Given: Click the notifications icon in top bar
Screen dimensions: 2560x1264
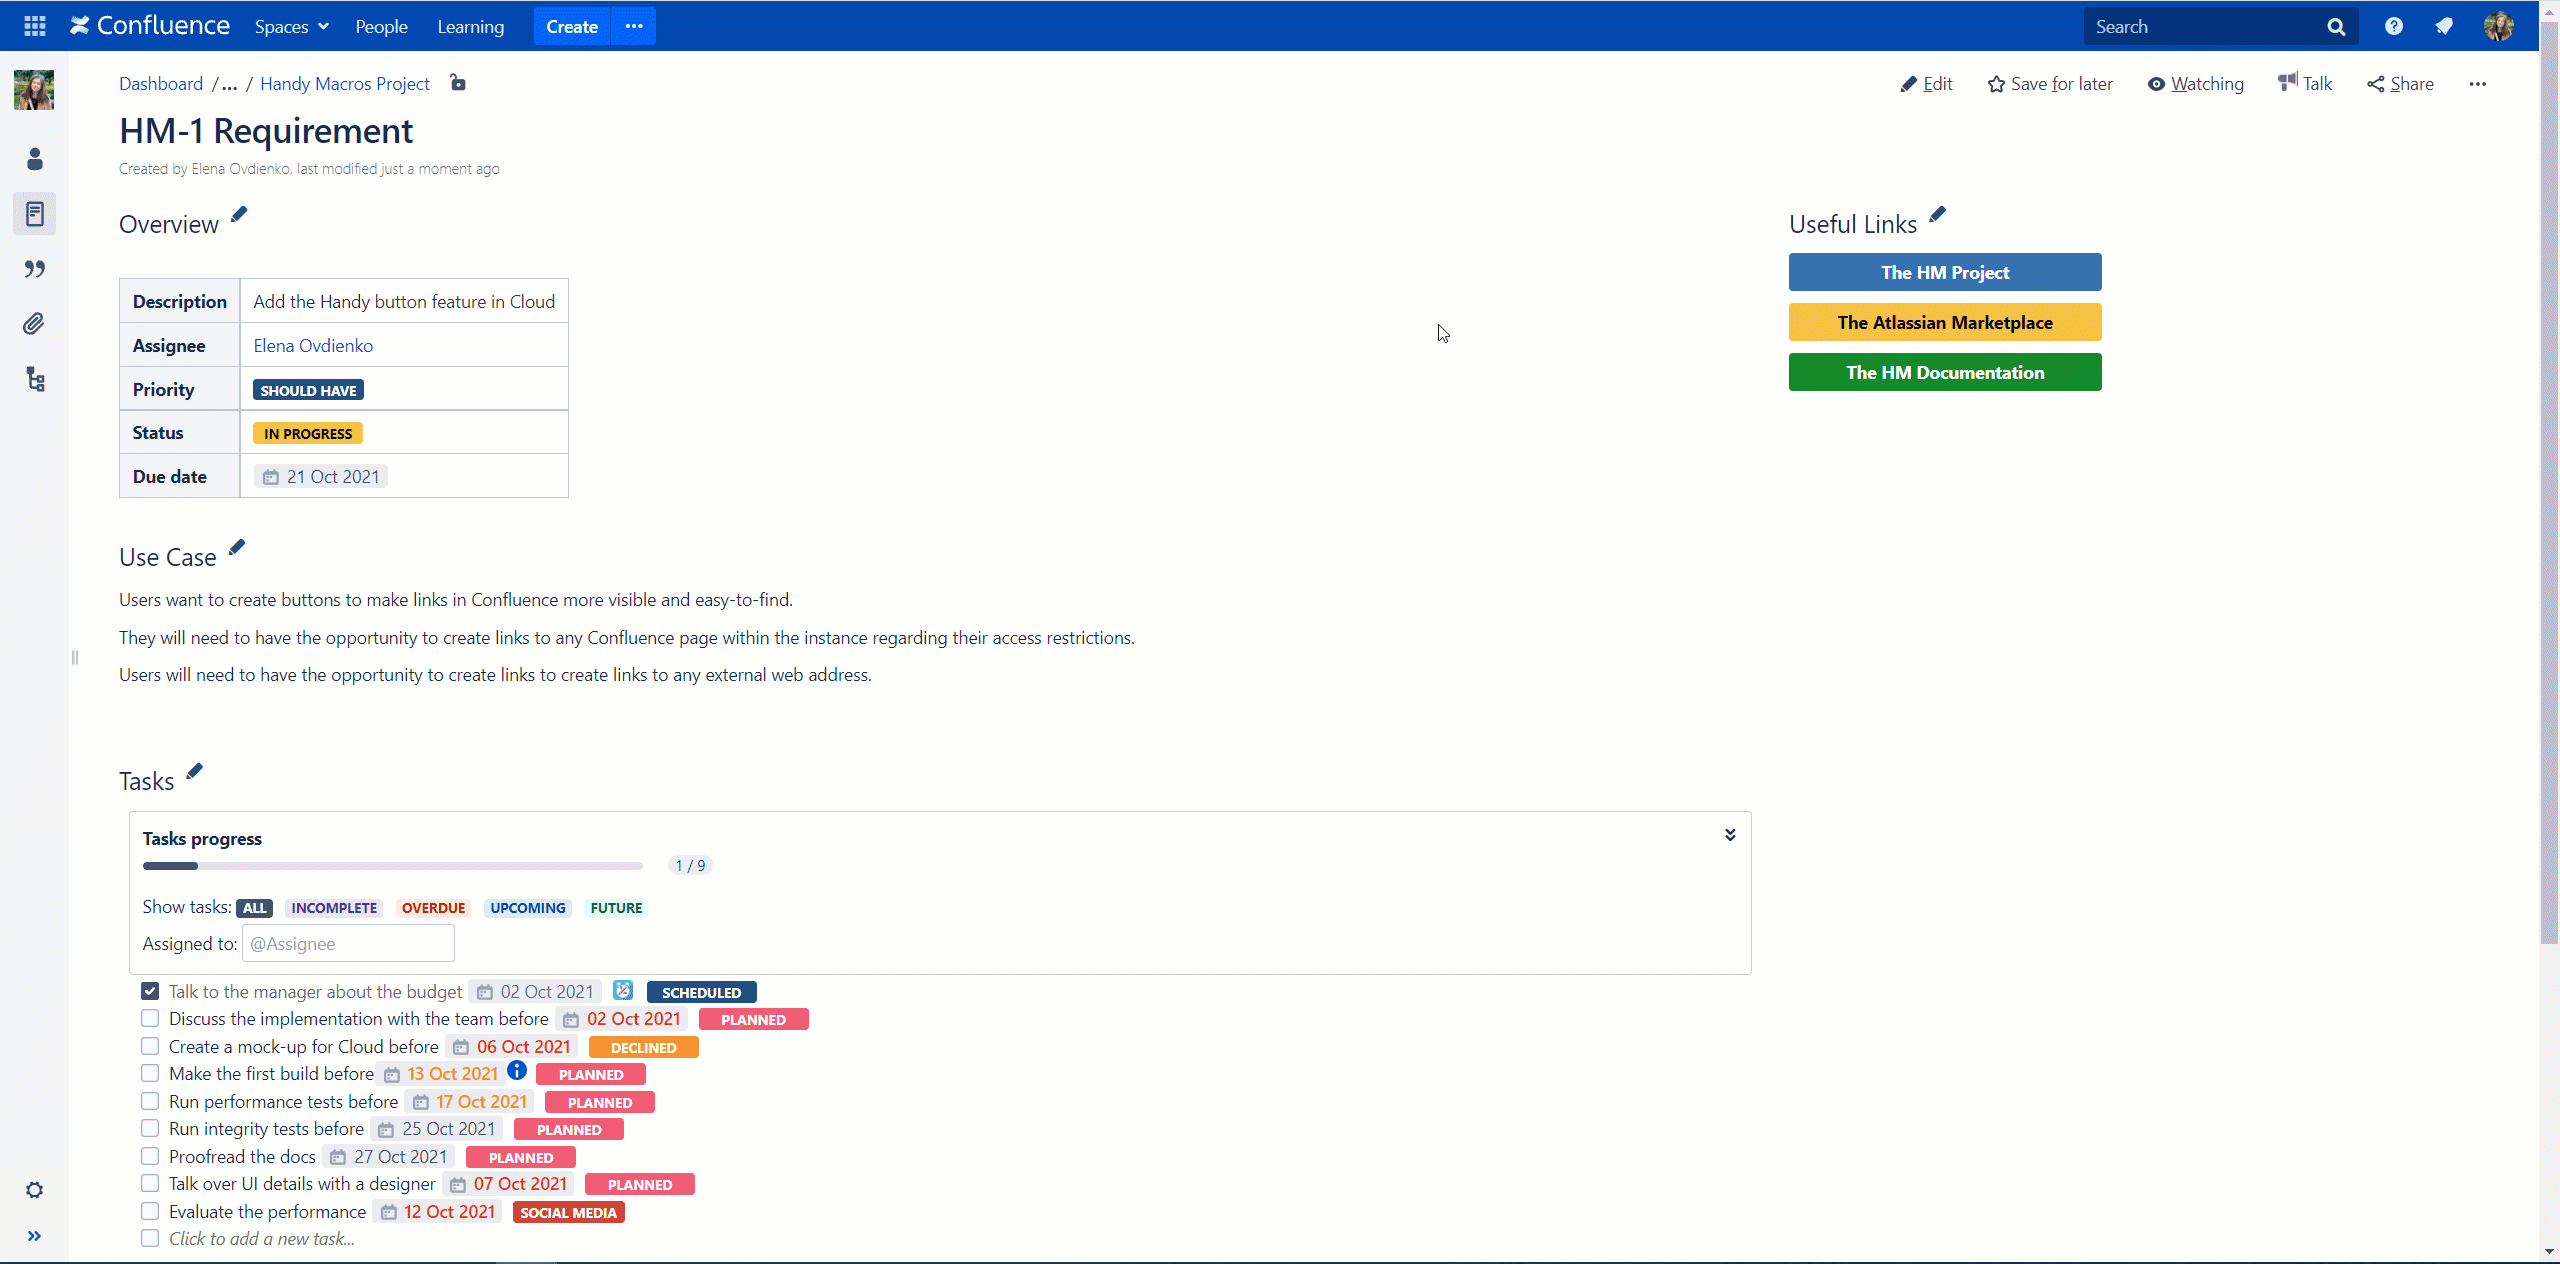Looking at the screenshot, I should coord(2444,26).
